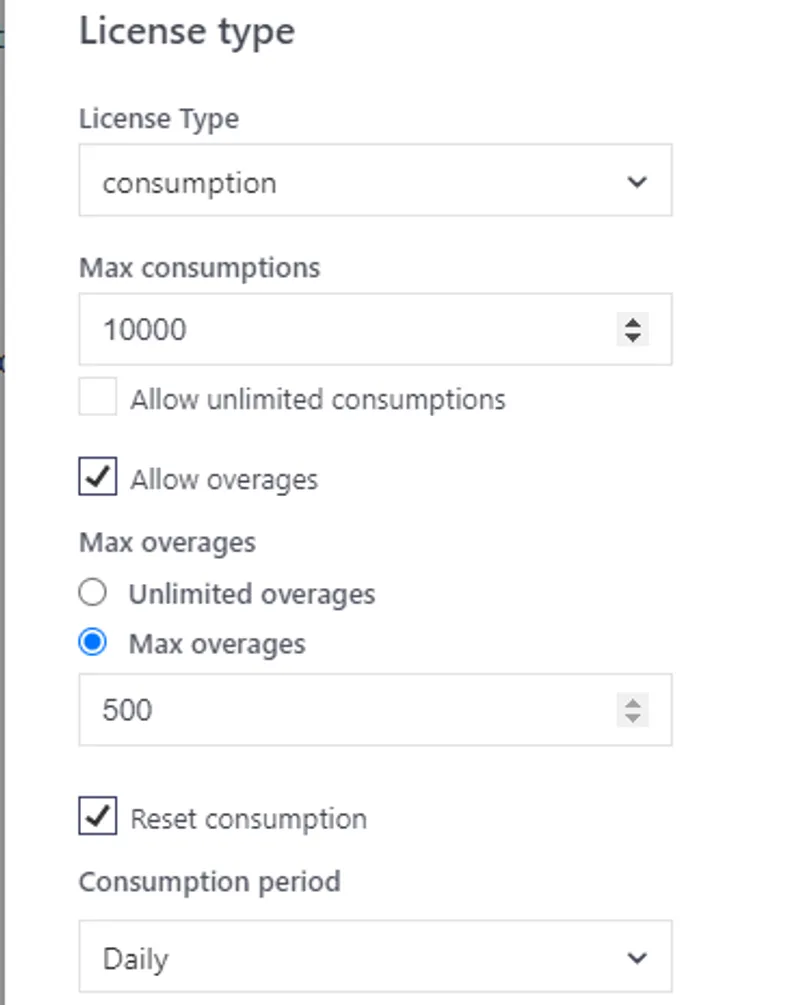Decrease Max consumptions with the down arrow
Screen dimensions: 800x1005
632,337
